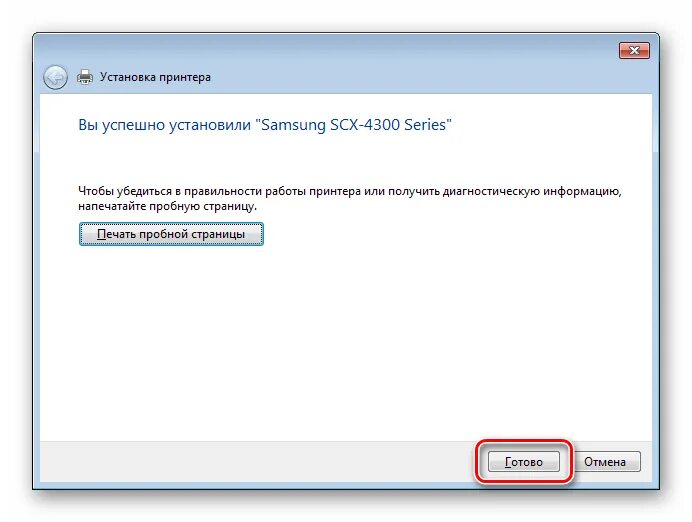Screen dimensions: 692x522
Task: Click gray footer strip left of Готово
Action: [x=256, y=462]
